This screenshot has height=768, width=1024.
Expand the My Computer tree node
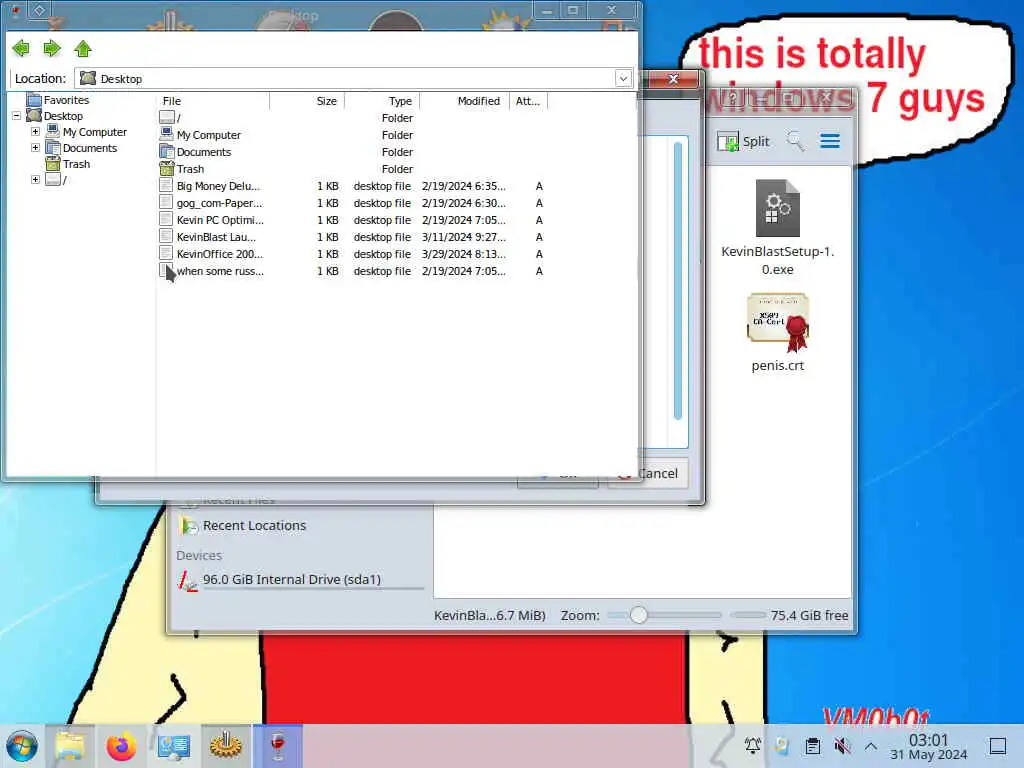tap(35, 131)
